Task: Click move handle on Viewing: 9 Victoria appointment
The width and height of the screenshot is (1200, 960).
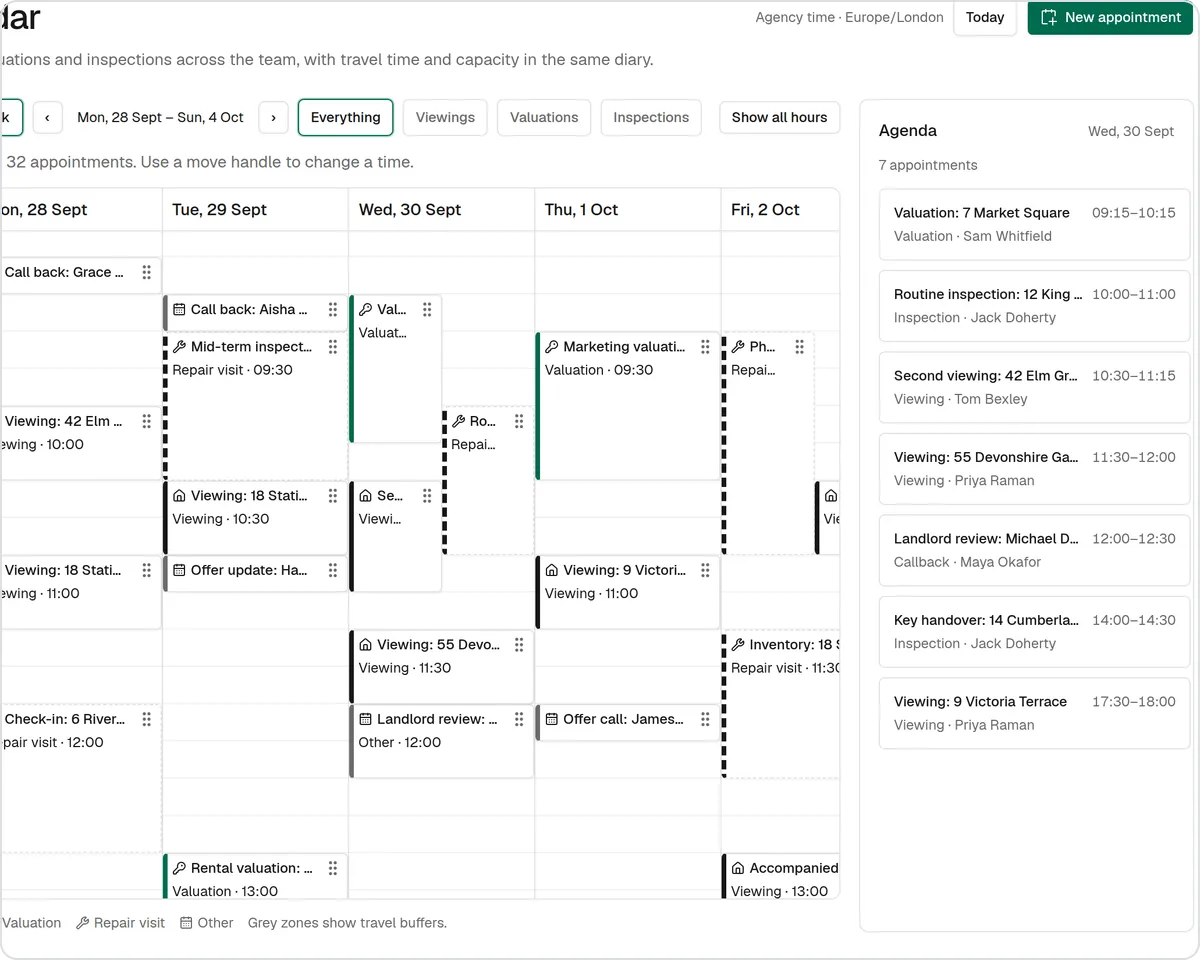Action: 705,570
